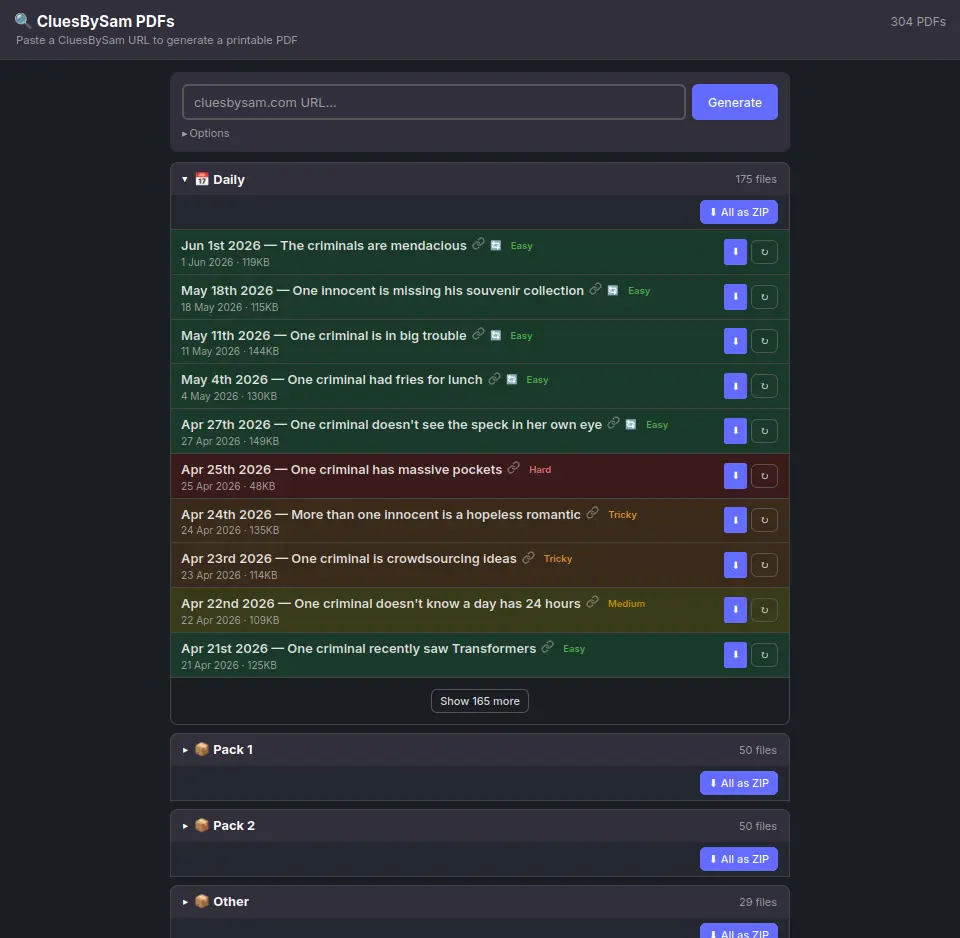Click the '304 PDFs' counter
The width and height of the screenshot is (960, 938).
click(x=917, y=22)
